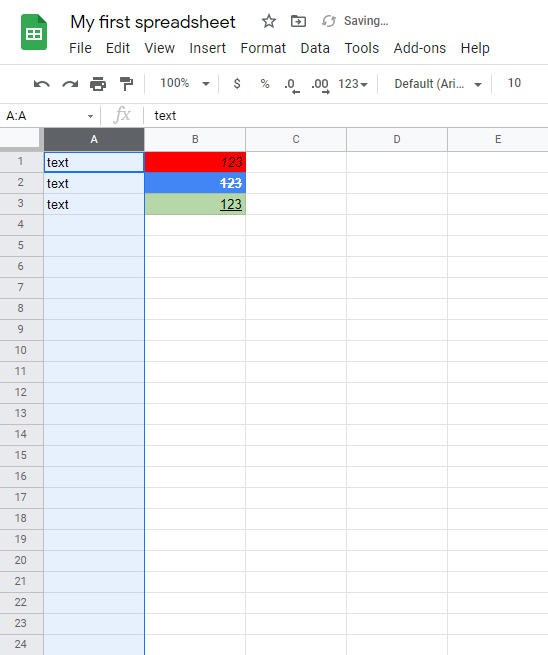Apply percent format icon
The image size is (548, 655).
[265, 84]
